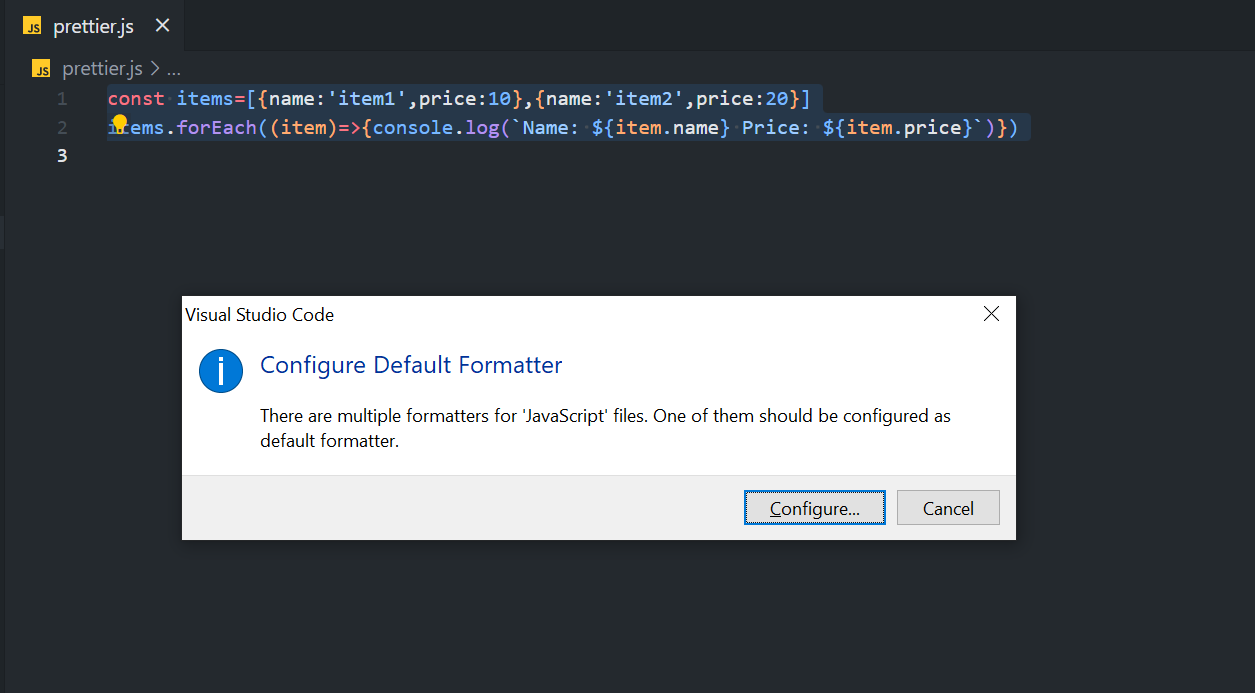Click the dialog message about multiple formatters
Viewport: 1255px width, 693px height.
pos(605,428)
